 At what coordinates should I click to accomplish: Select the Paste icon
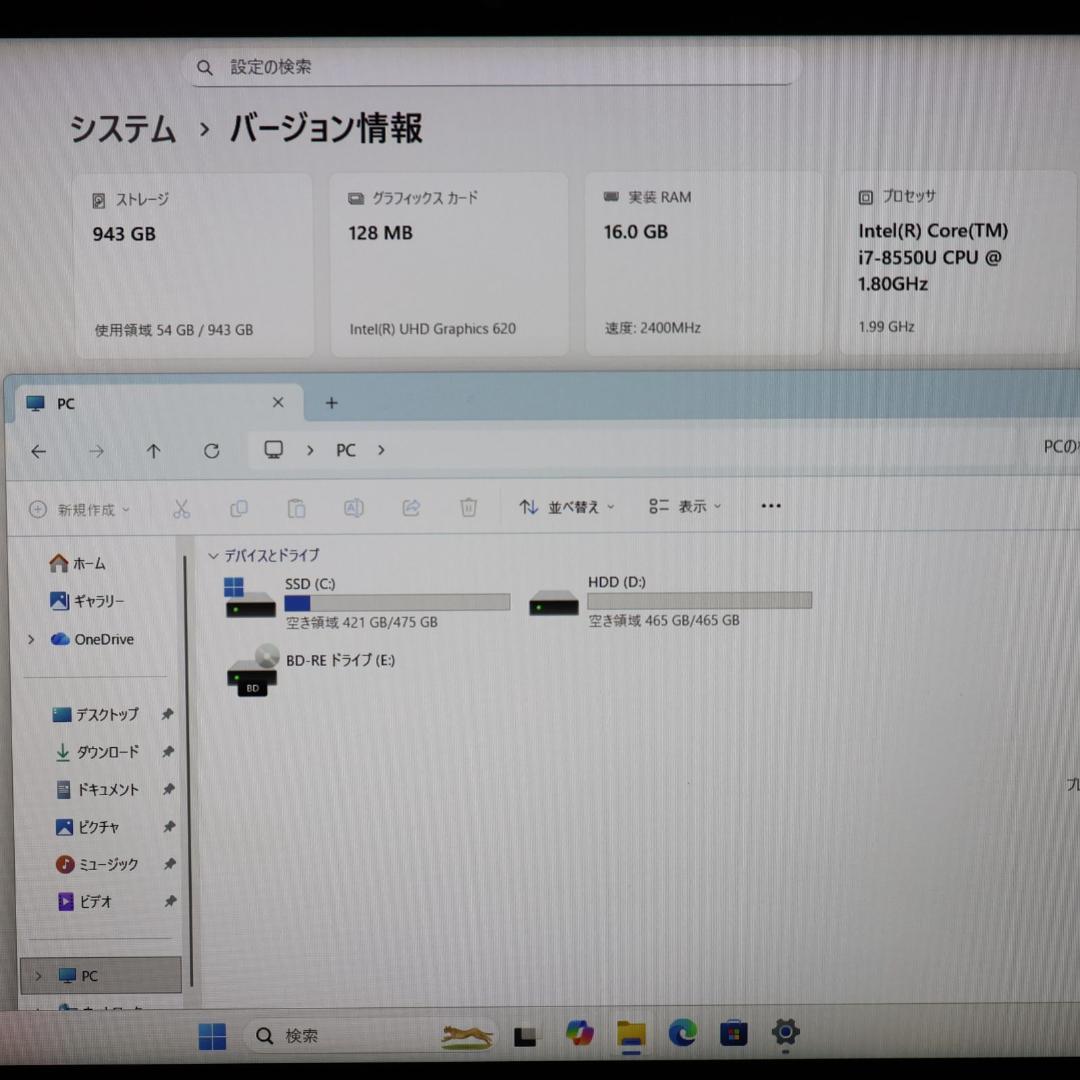pyautogui.click(x=296, y=507)
